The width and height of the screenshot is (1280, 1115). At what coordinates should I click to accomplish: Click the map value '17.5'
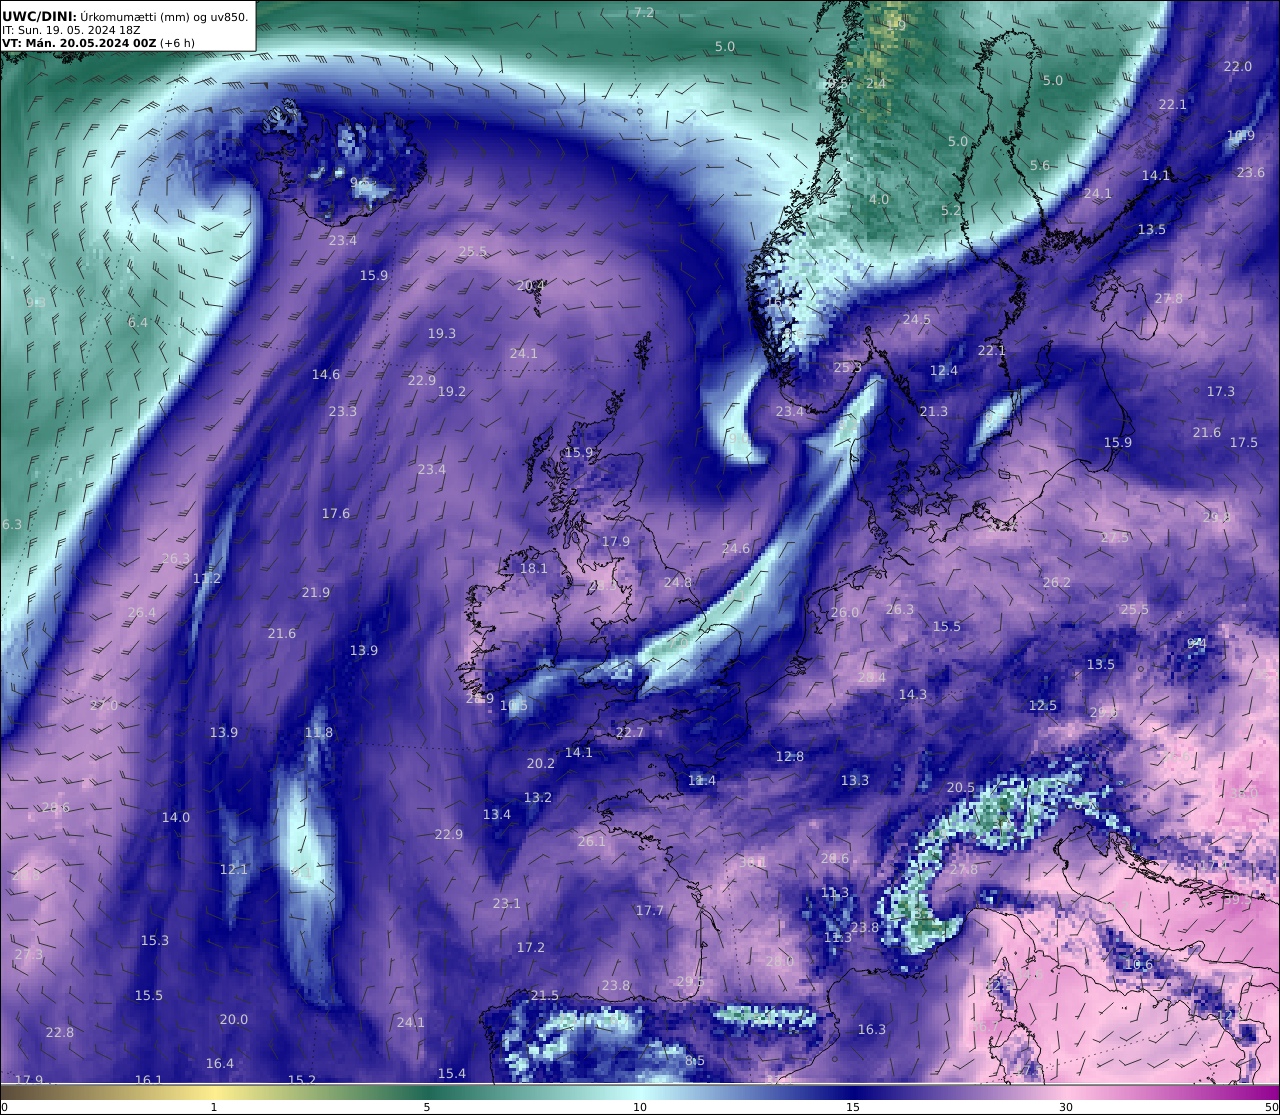pos(1244,443)
